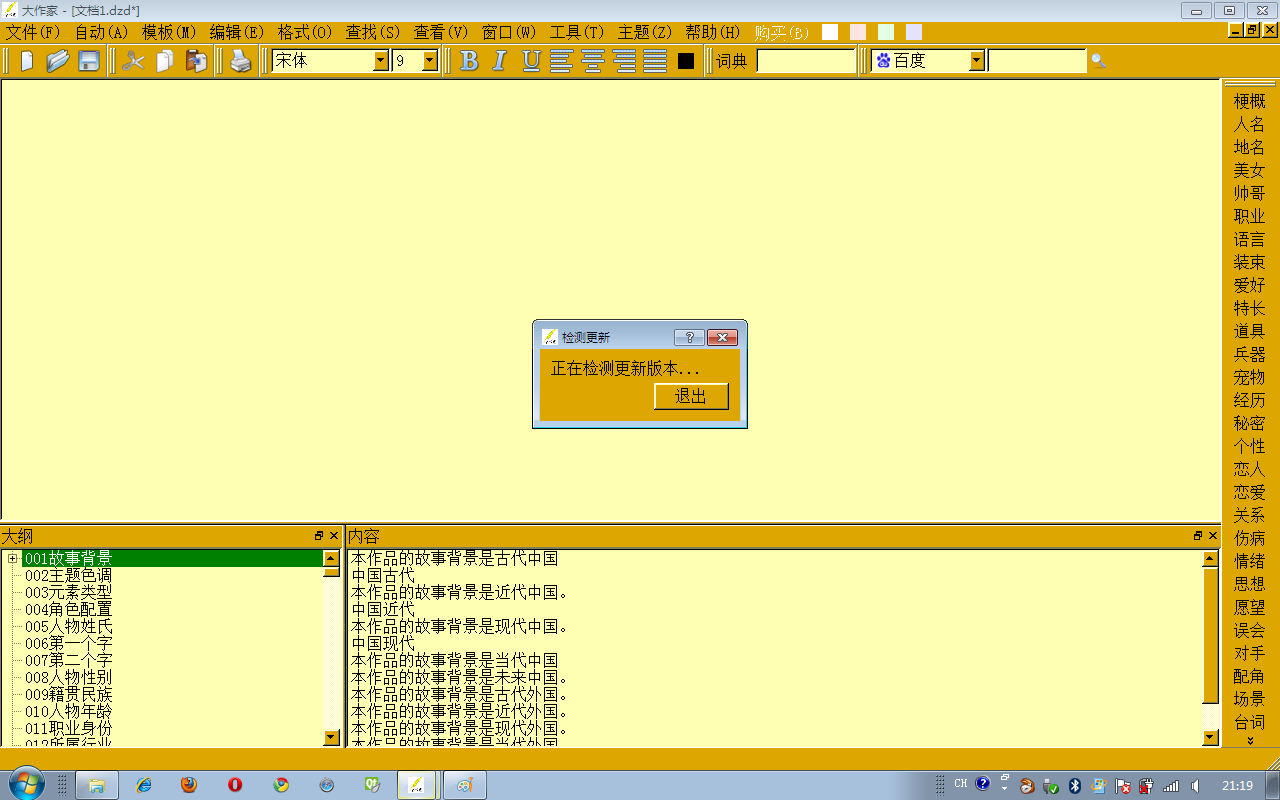Click the Open file folder icon
Viewport: 1280px width, 800px height.
(57, 61)
